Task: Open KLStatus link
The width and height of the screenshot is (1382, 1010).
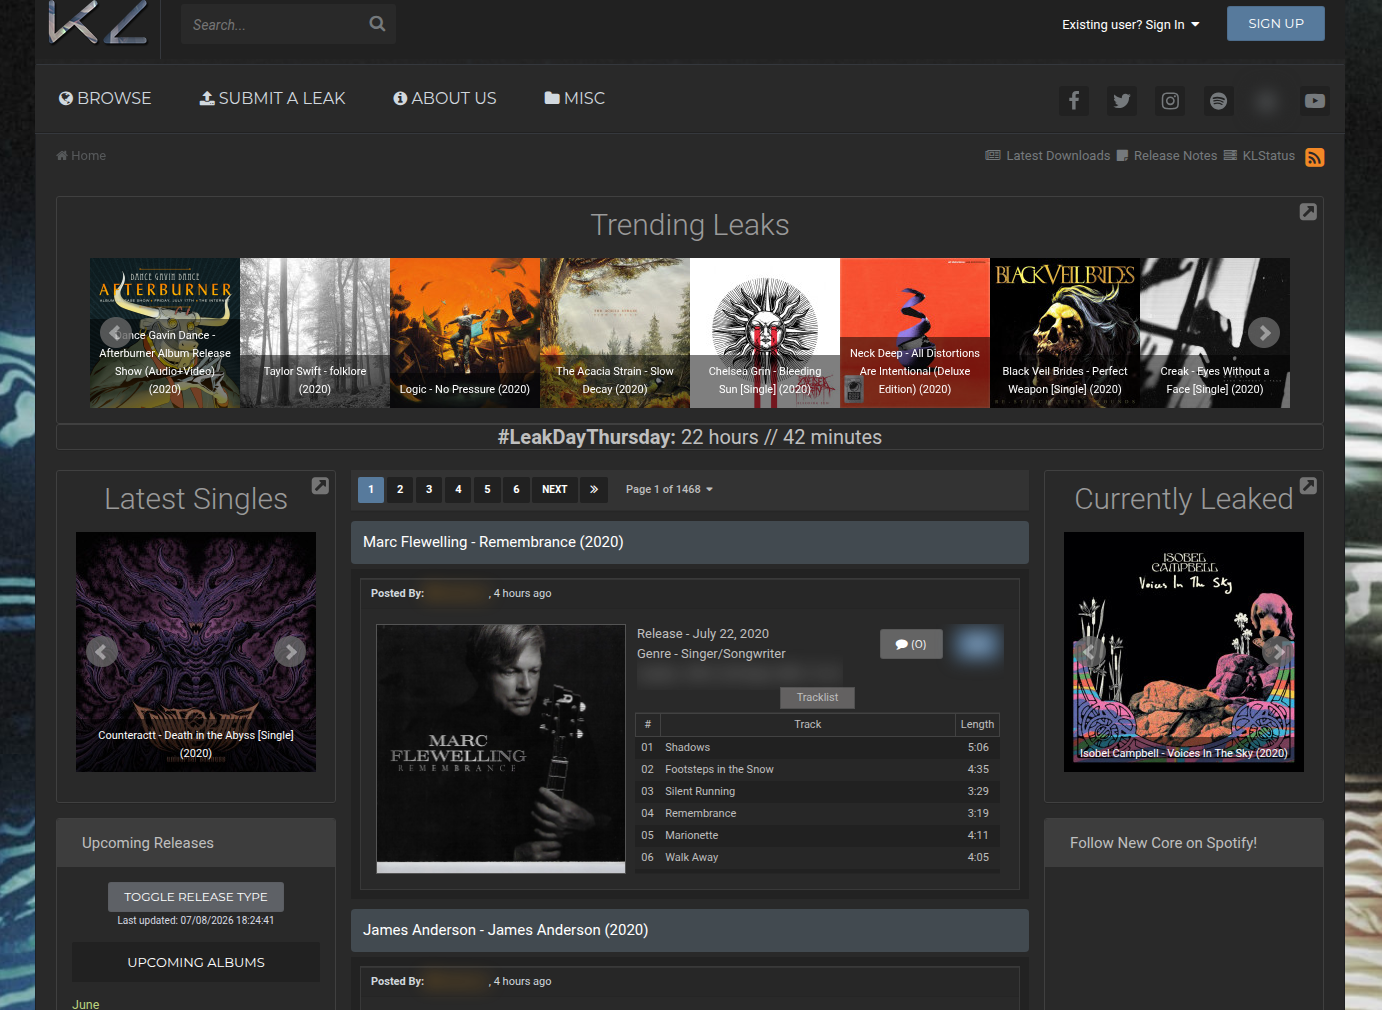Action: [x=1259, y=156]
